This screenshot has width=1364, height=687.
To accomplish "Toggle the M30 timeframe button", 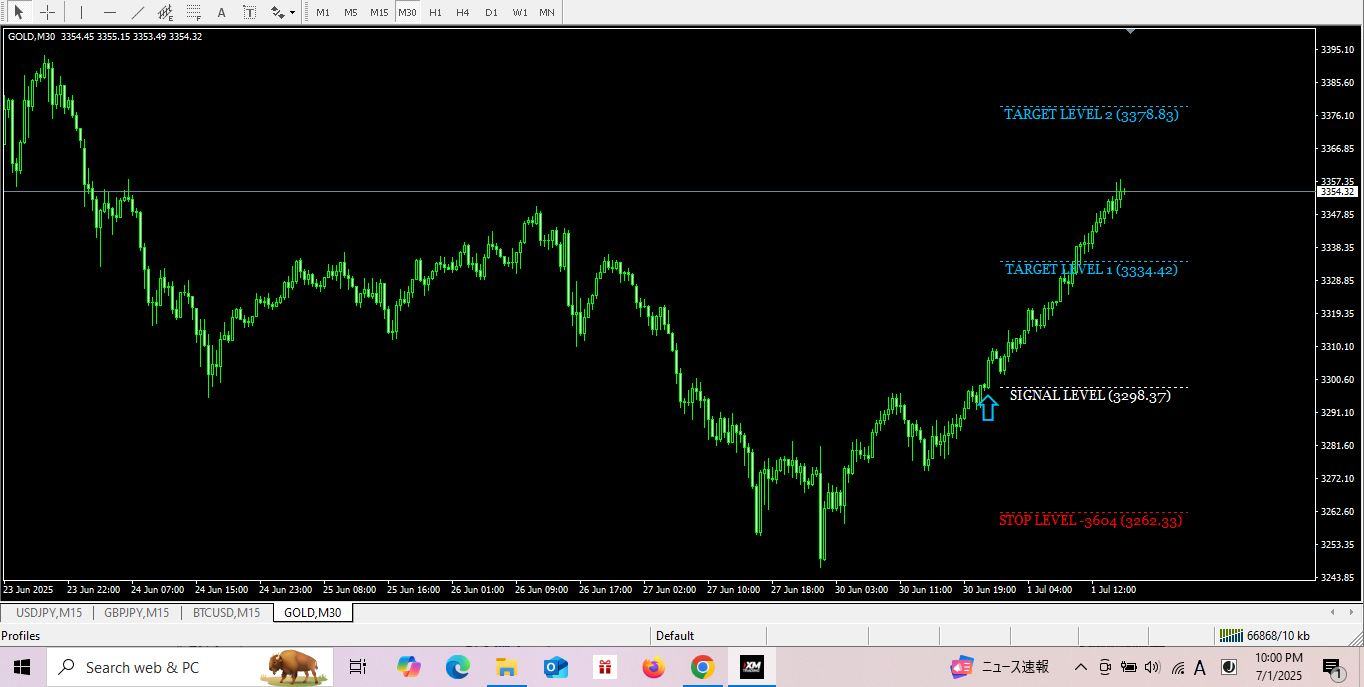I will pyautogui.click(x=407, y=12).
